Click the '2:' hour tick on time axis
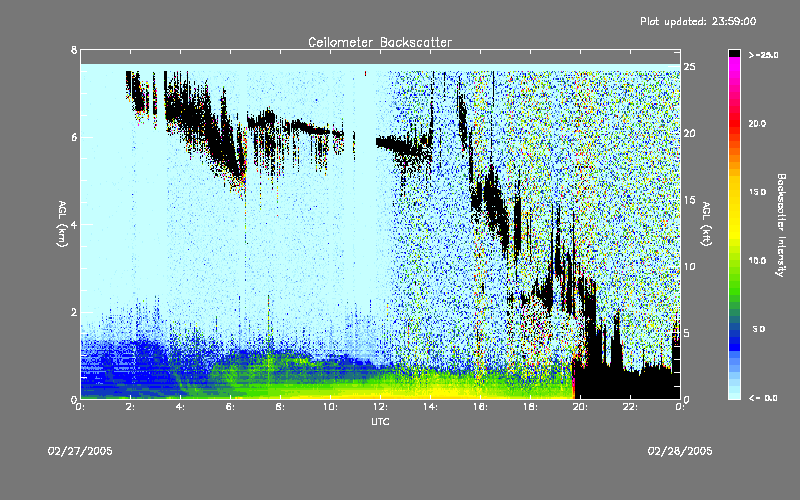 [131, 407]
